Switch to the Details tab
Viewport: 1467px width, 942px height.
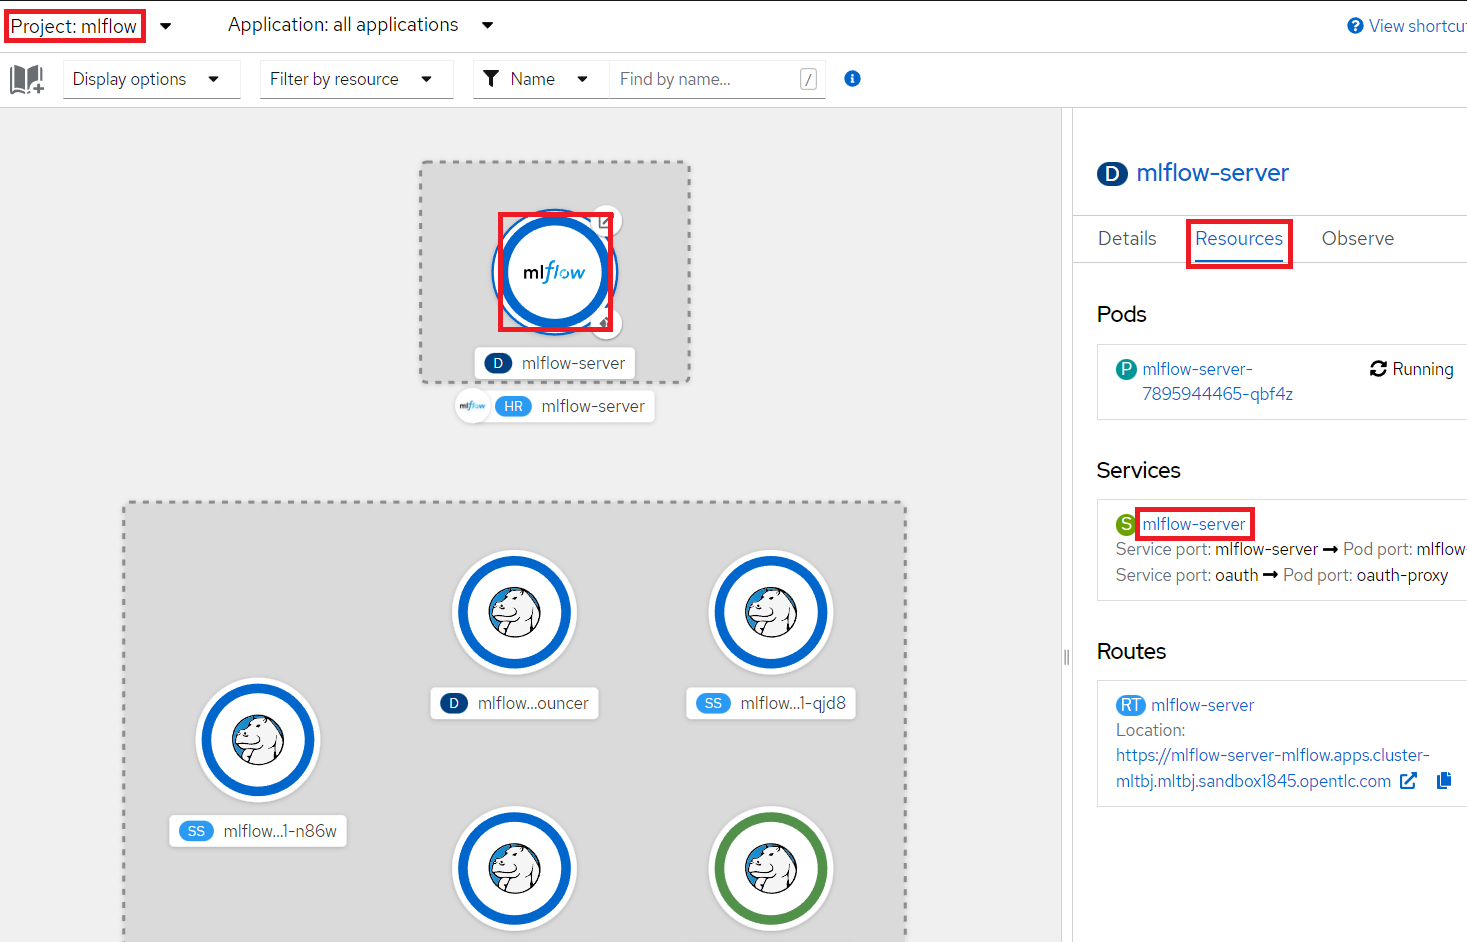[x=1127, y=239]
